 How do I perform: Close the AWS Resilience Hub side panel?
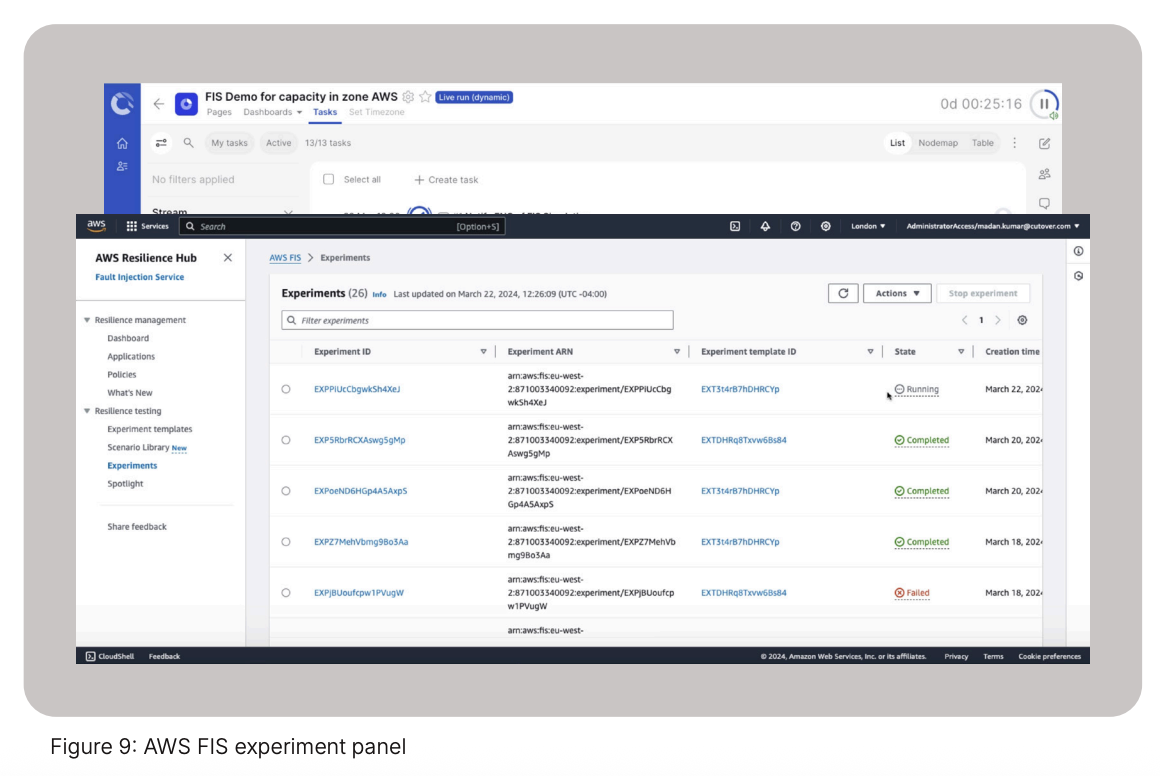point(228,257)
